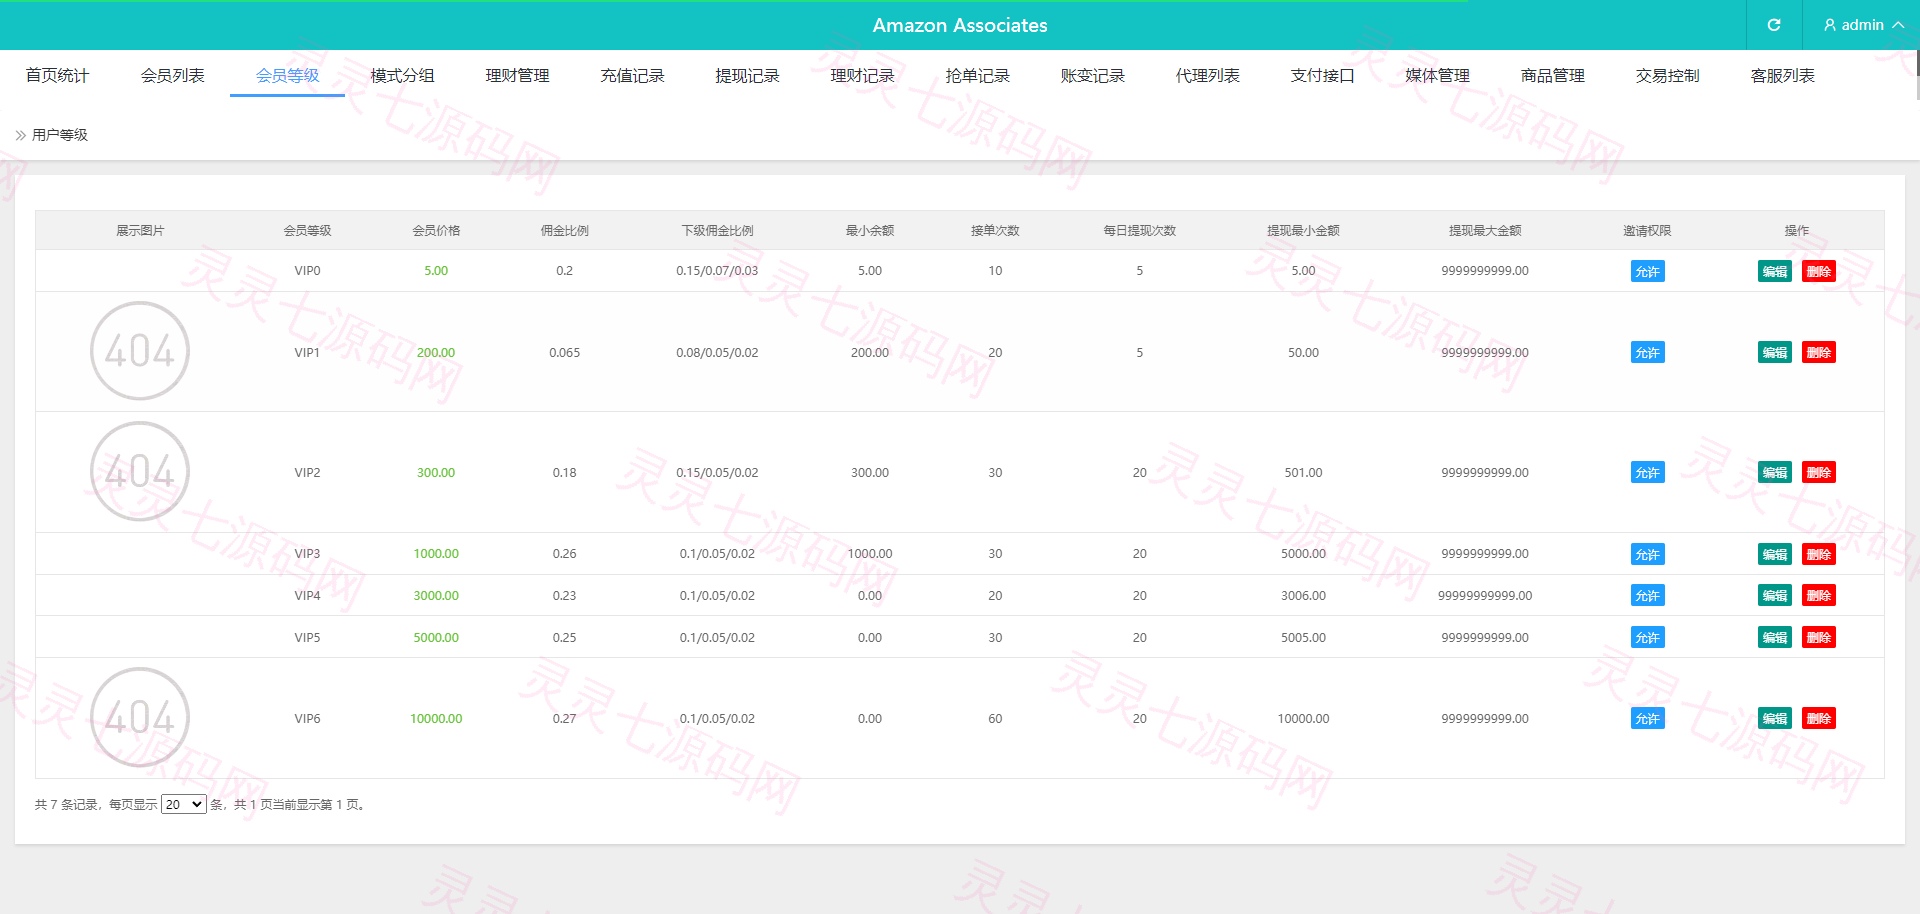This screenshot has width=1920, height=914.
Task: Open the 理财记录 tab
Action: (x=862, y=76)
